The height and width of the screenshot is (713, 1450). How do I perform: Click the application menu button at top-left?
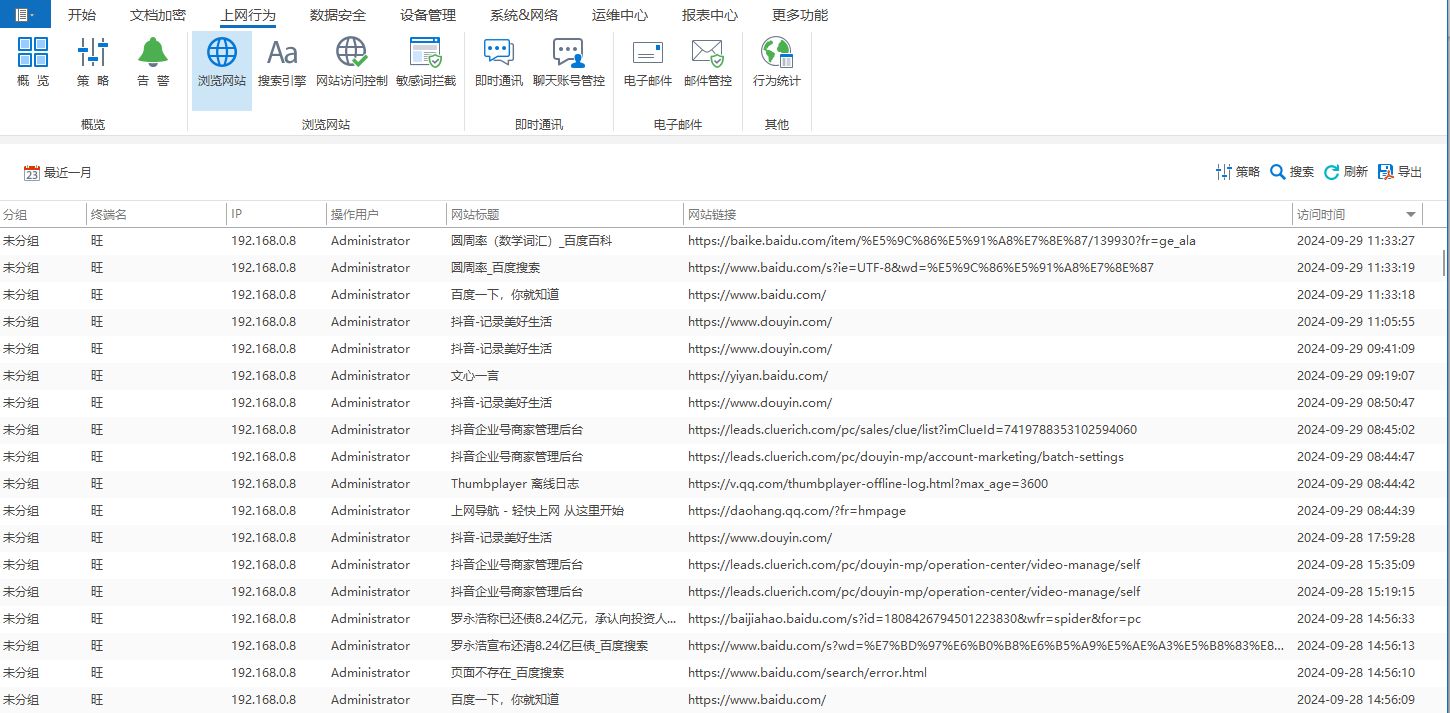tap(25, 14)
